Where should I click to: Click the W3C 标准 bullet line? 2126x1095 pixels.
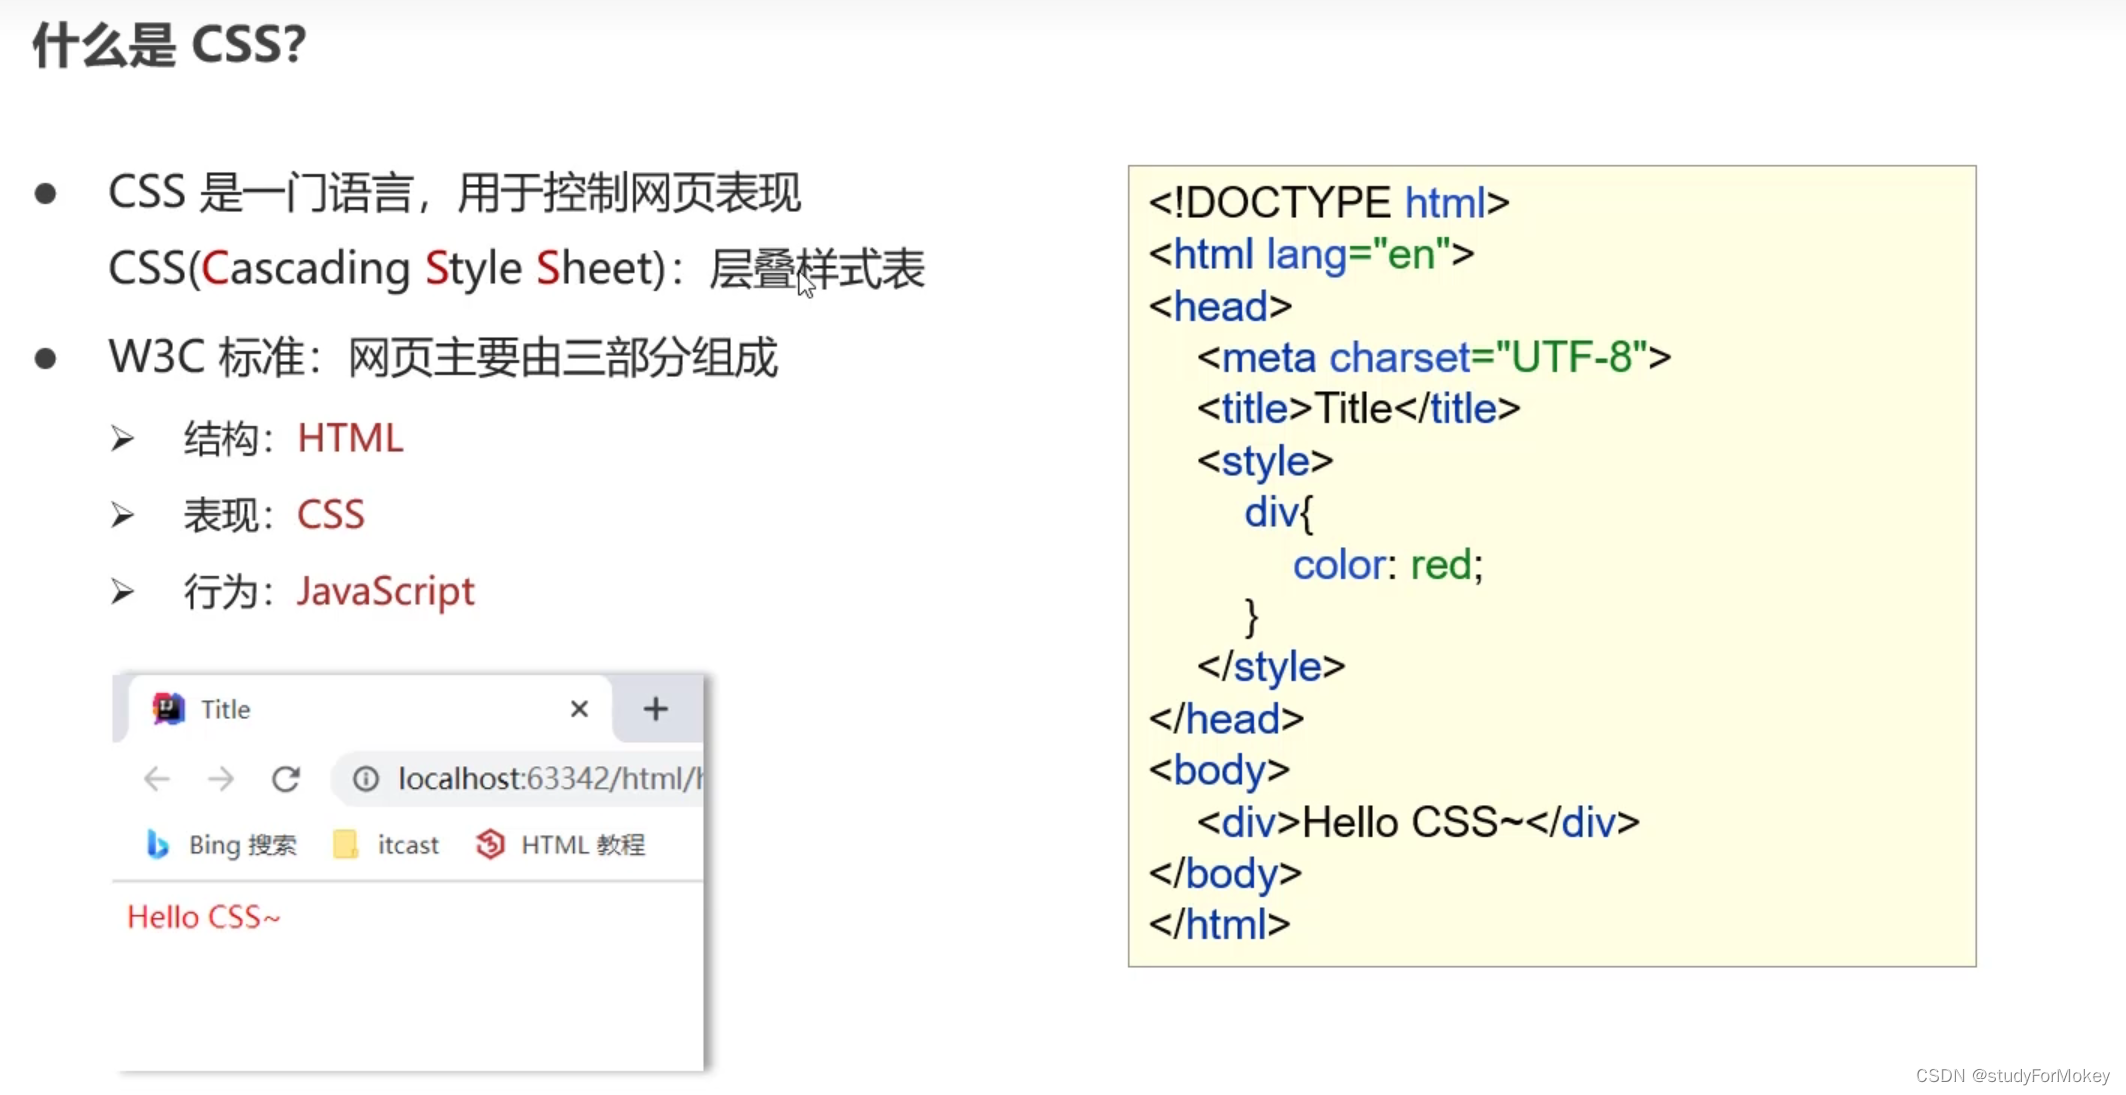(442, 357)
